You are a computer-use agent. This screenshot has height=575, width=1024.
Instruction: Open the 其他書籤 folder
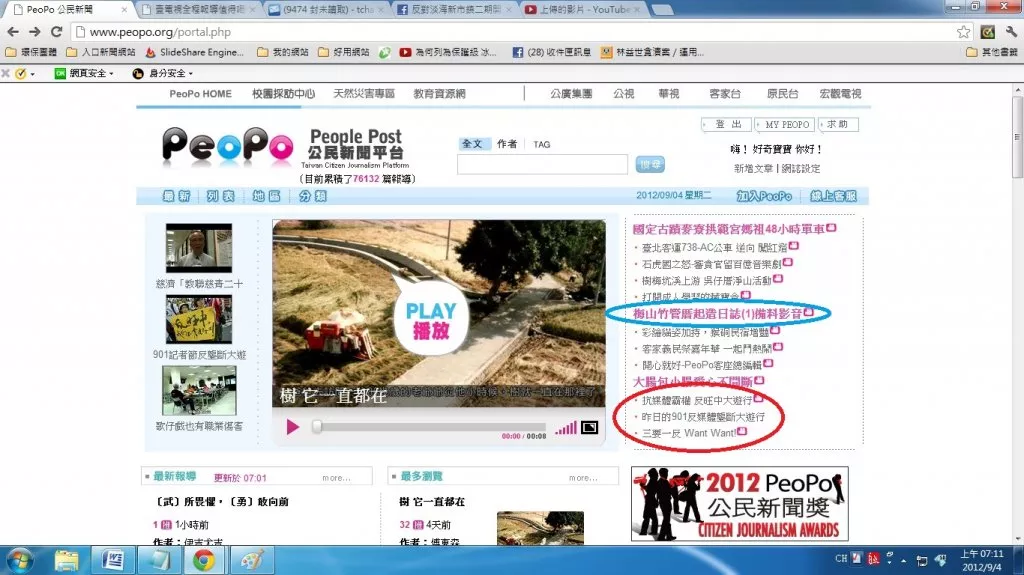992,52
